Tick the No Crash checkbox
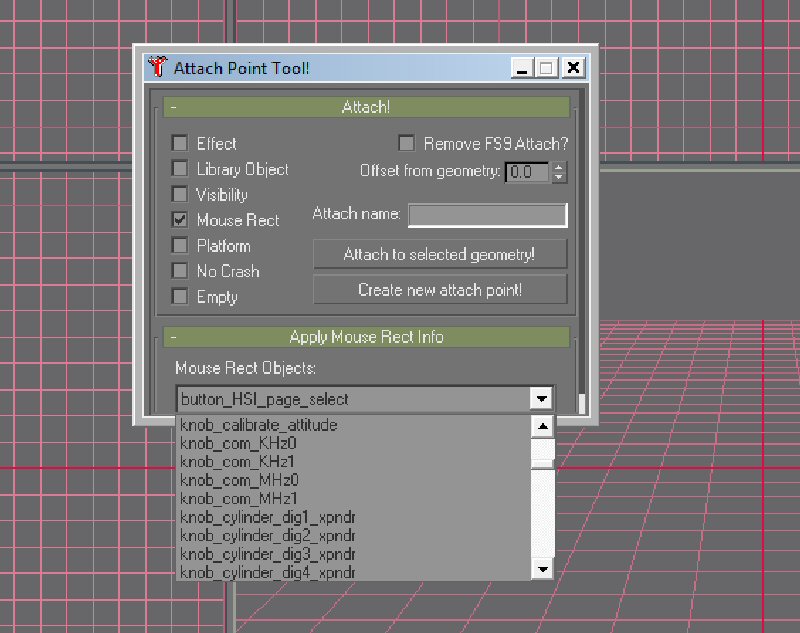800x633 pixels. [180, 271]
